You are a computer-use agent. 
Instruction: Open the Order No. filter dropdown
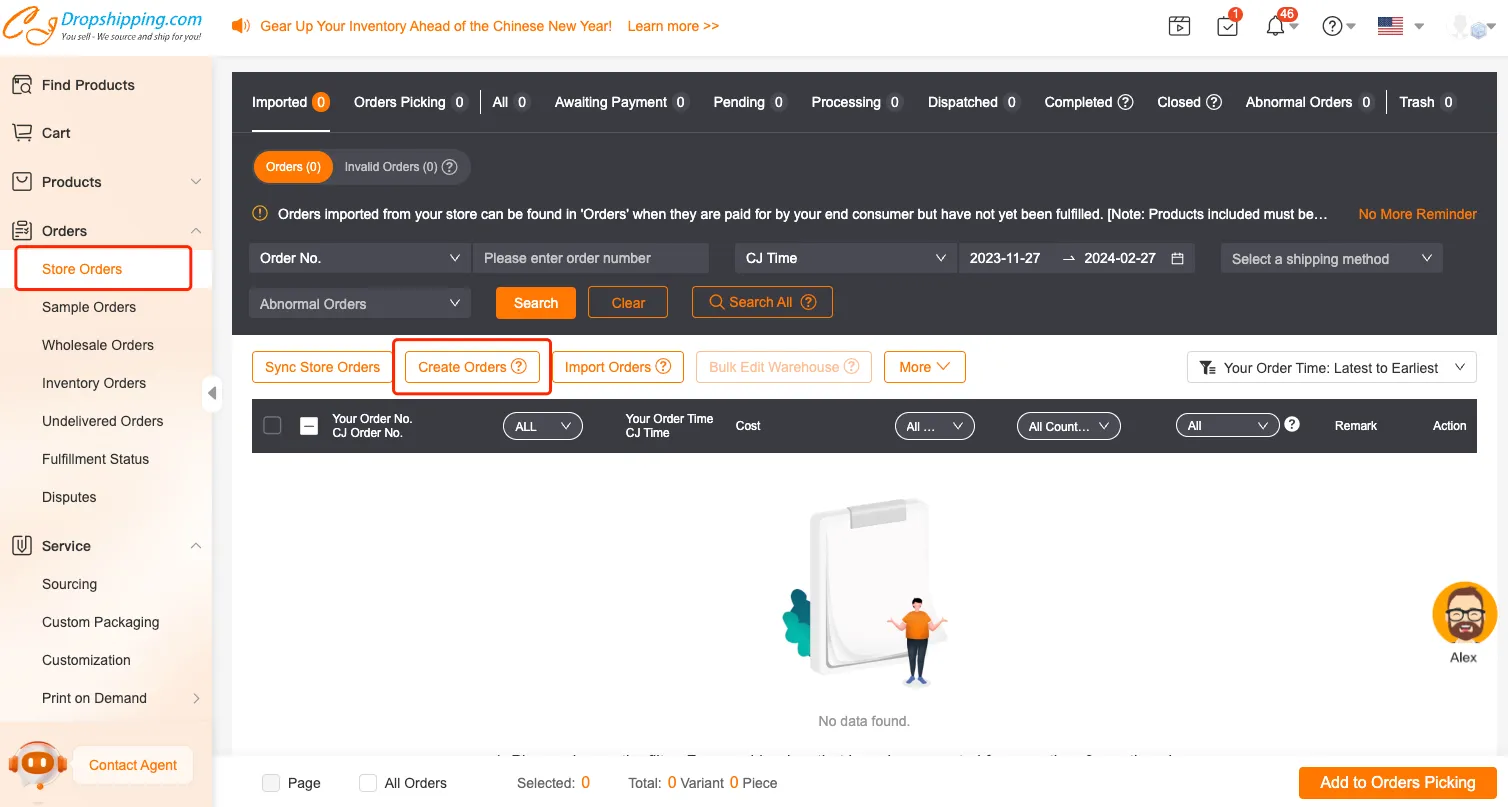359,258
